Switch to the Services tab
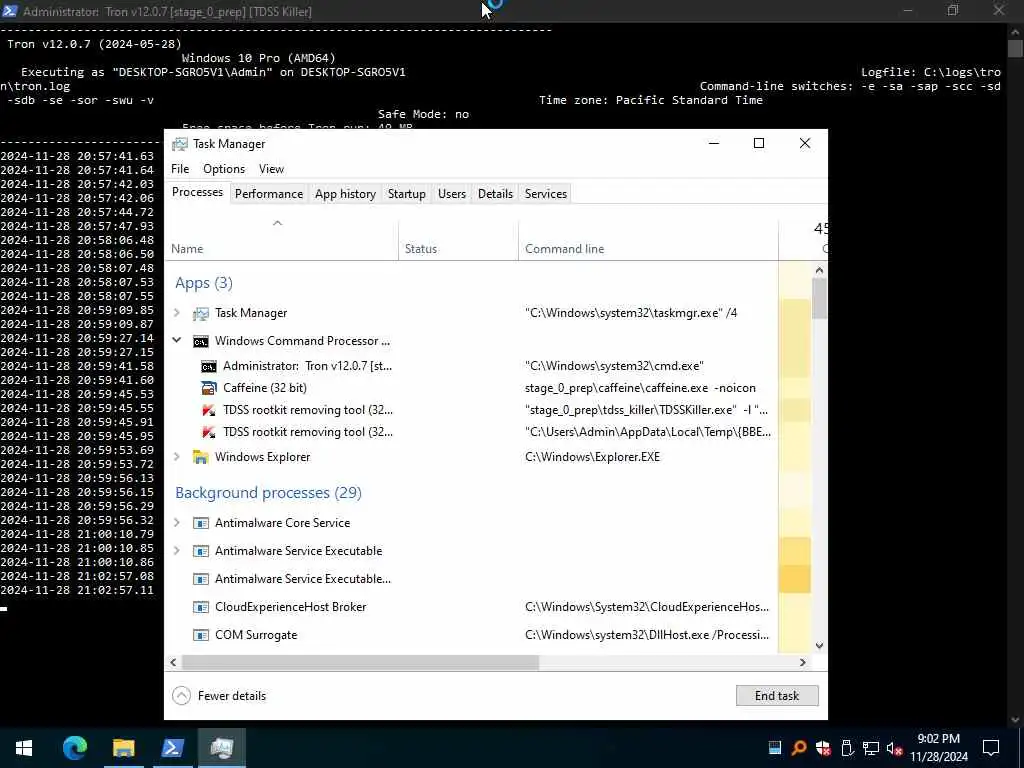The width and height of the screenshot is (1024, 768). (545, 193)
